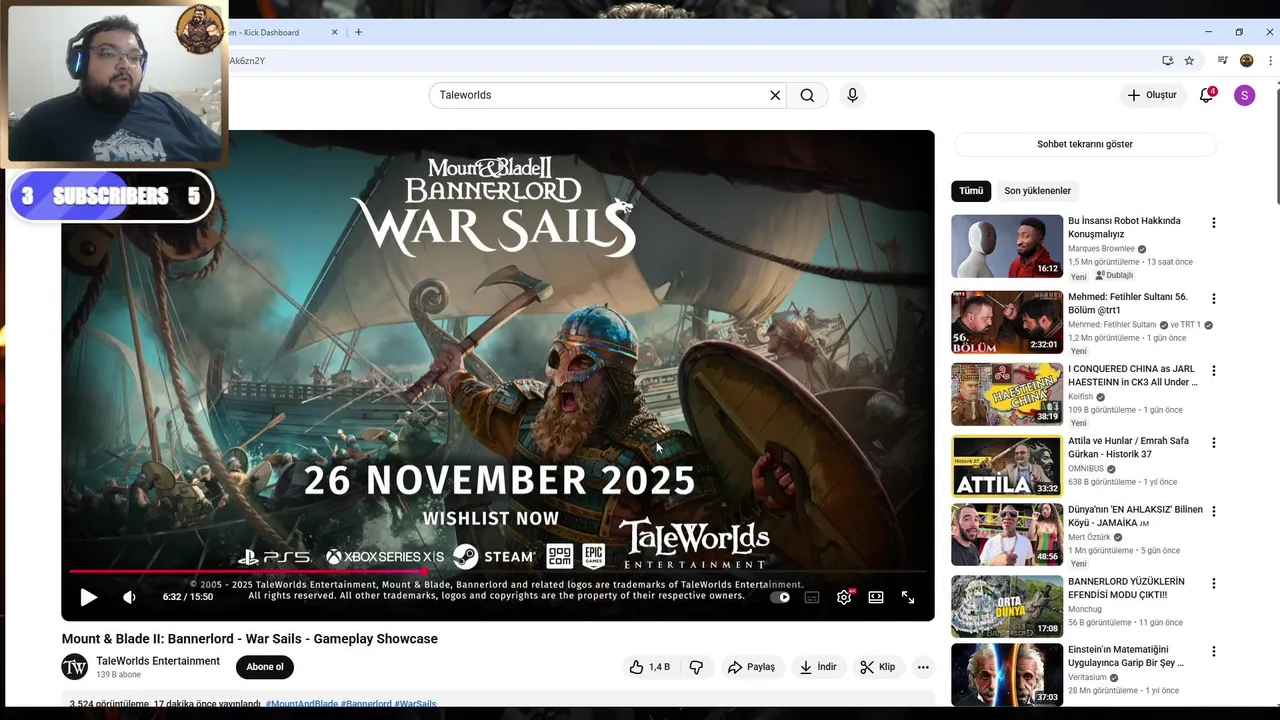Share the video with Paylaş

[x=751, y=667]
